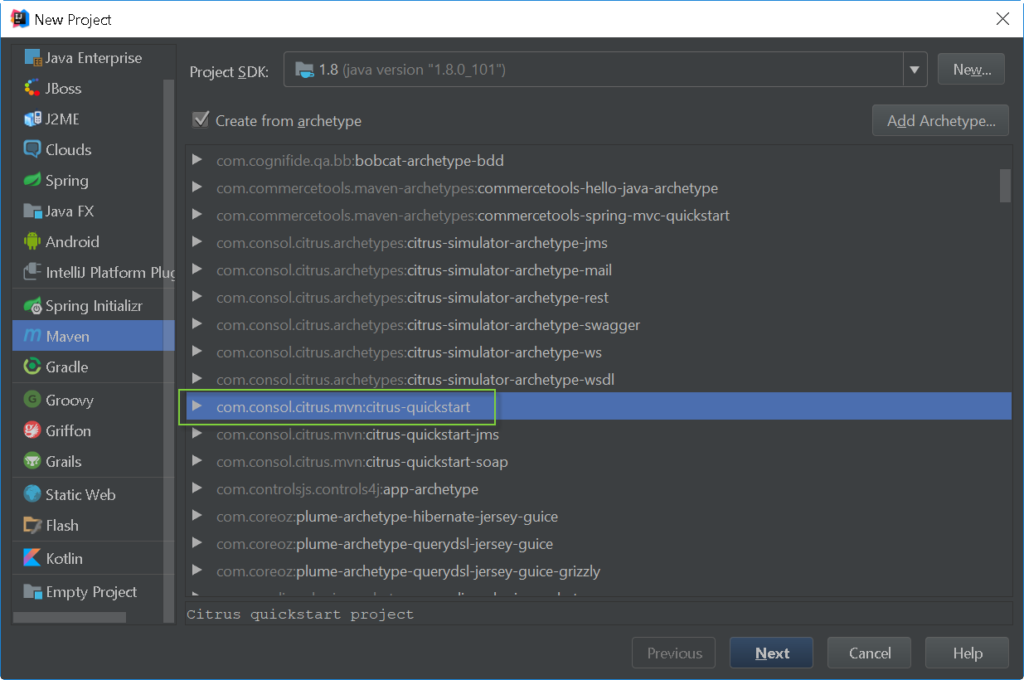This screenshot has height=680, width=1024.
Task: Expand the bobcat-archetype-bdd archetype
Action: pyautogui.click(x=197, y=159)
